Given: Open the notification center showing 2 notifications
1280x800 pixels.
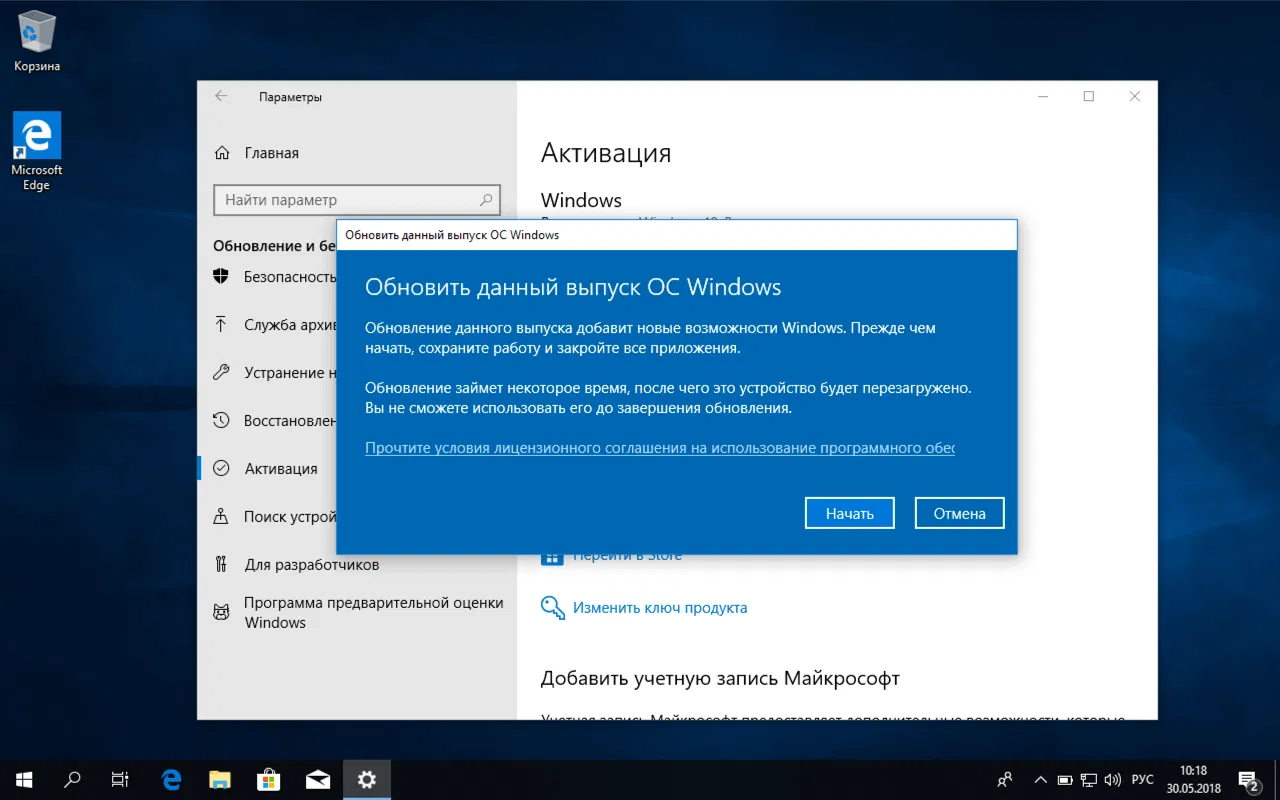Looking at the screenshot, I should [x=1248, y=779].
